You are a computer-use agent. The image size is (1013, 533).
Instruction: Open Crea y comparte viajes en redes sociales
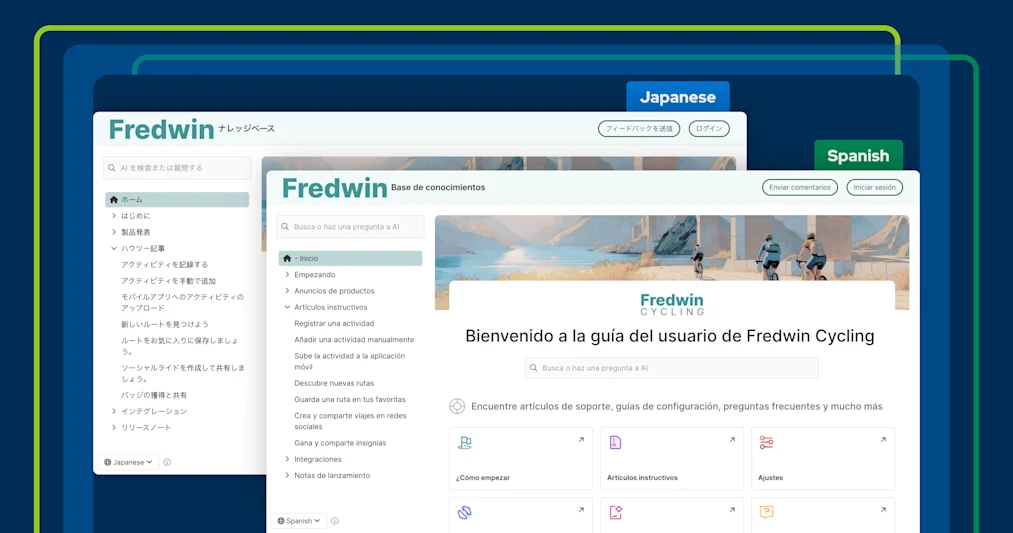pyautogui.click(x=350, y=421)
